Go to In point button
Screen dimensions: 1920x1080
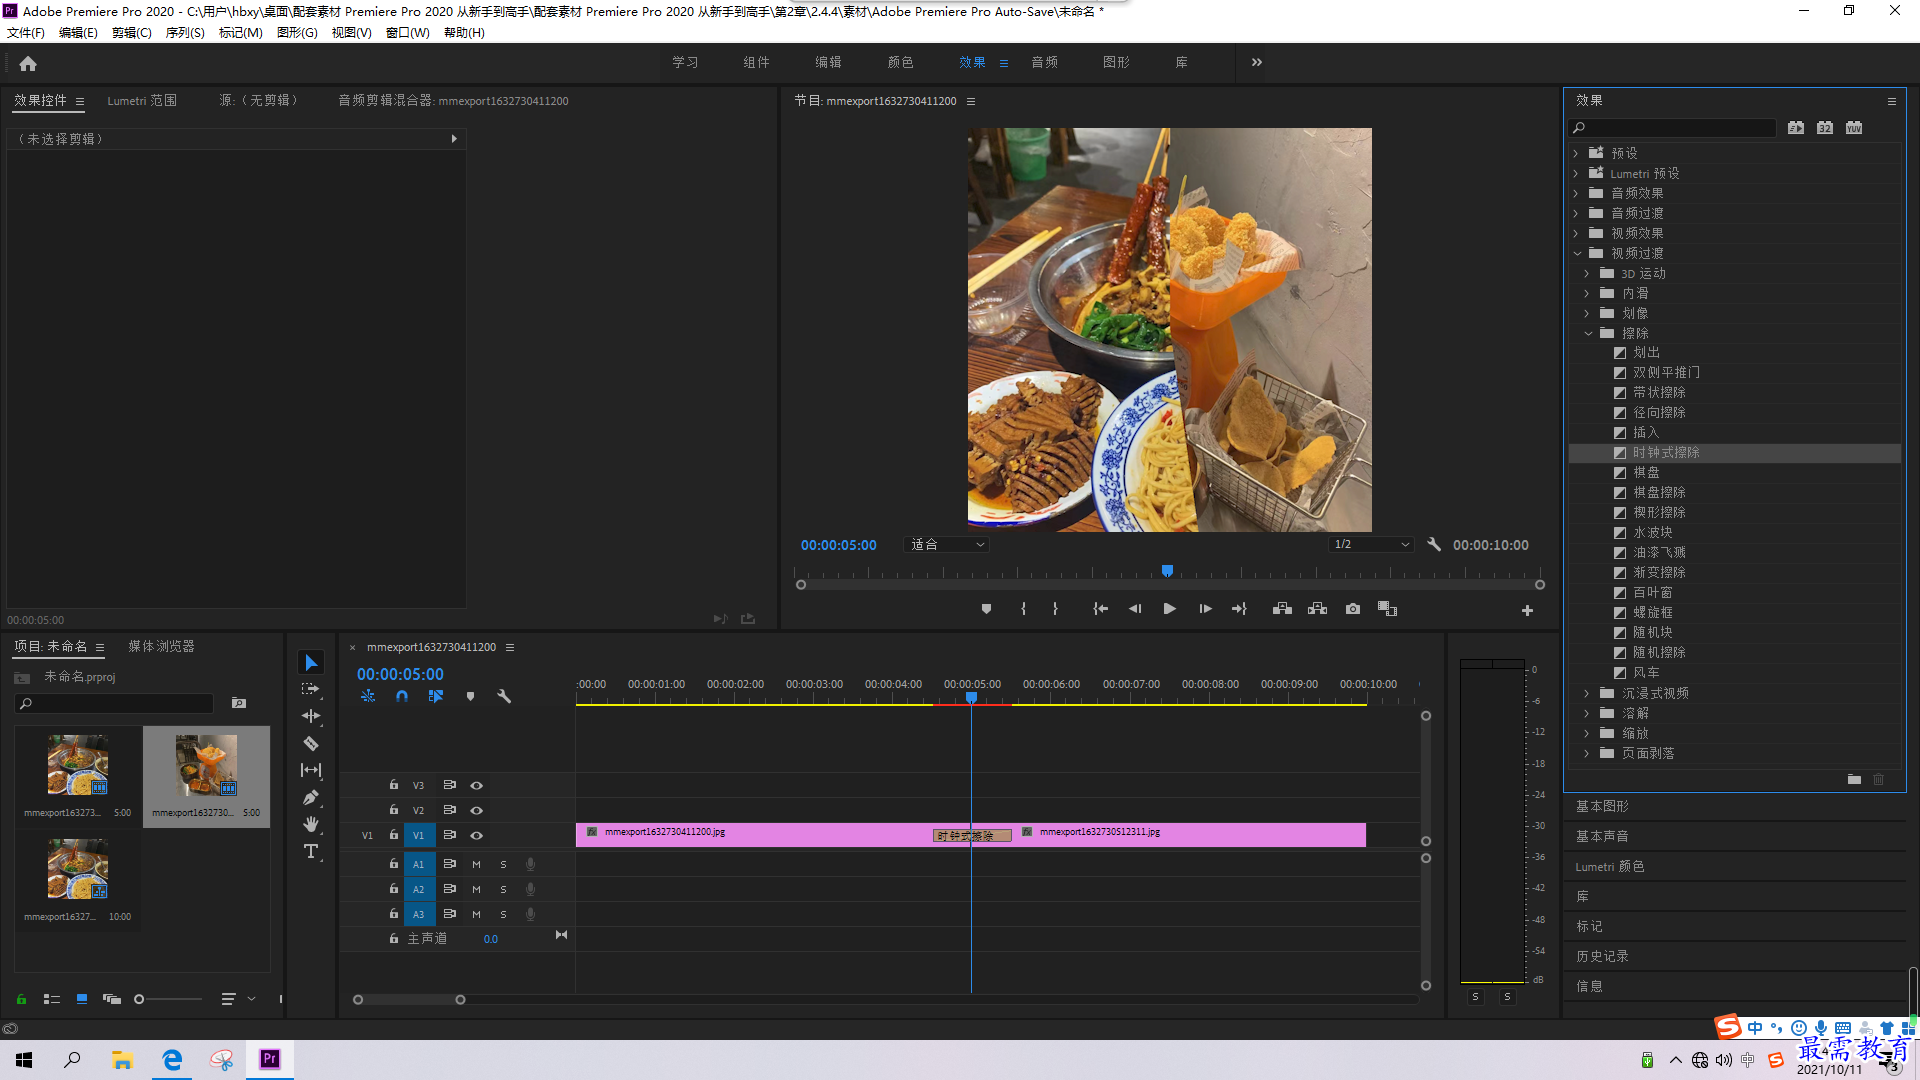1100,609
